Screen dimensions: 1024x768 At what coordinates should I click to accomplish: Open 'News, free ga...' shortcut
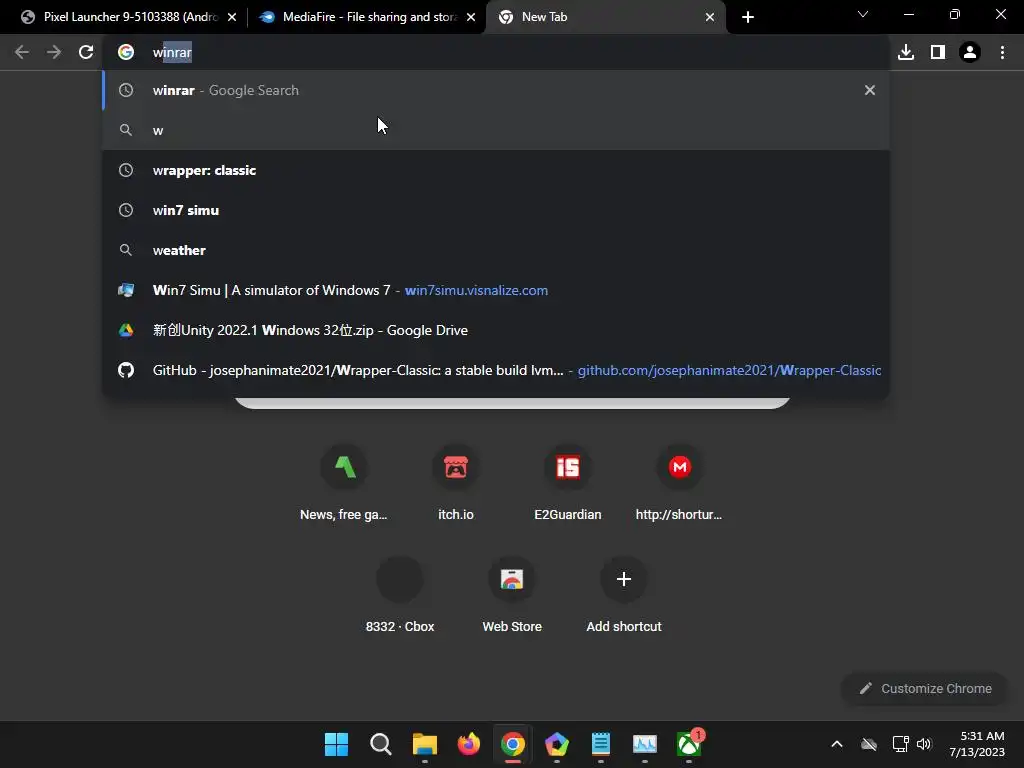pyautogui.click(x=344, y=483)
